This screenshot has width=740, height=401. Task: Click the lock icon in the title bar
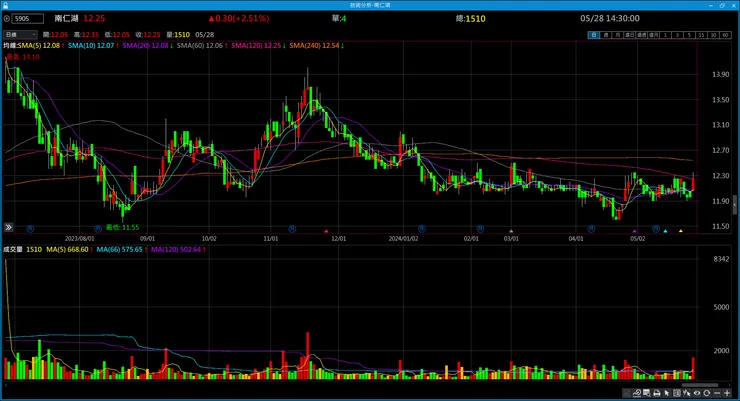(x=5, y=5)
